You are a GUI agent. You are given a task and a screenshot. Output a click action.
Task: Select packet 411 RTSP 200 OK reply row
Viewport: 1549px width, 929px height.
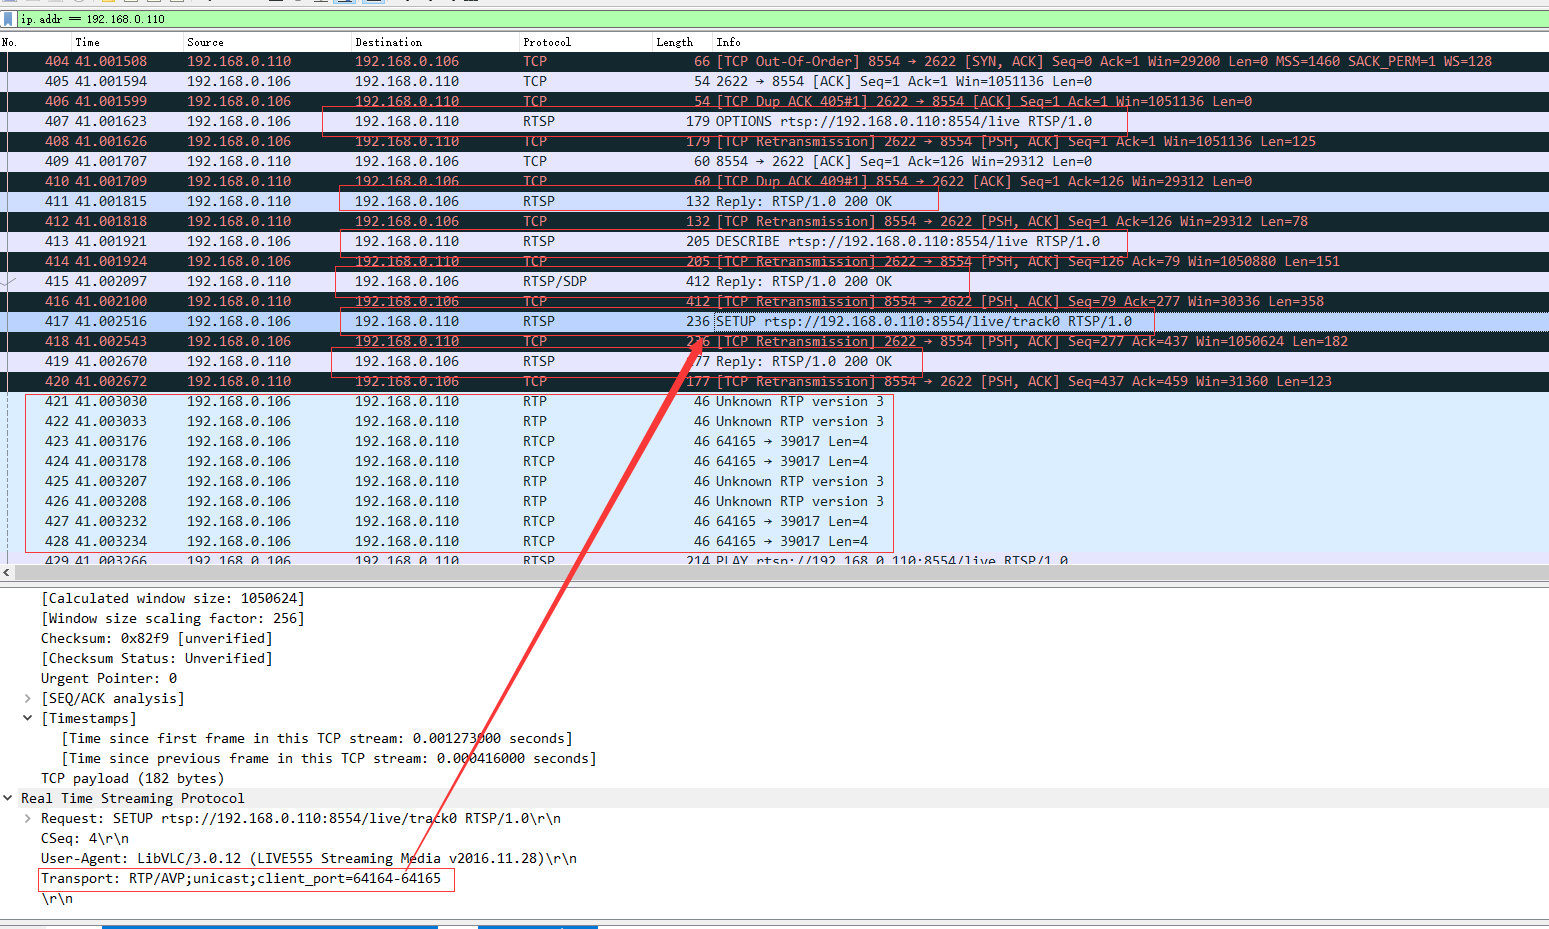774,201
